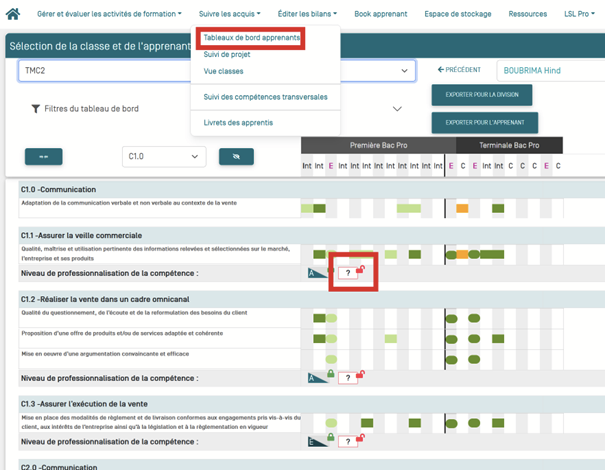Click red unlock icon in C1.1 row
The image size is (605, 470).
[x=361, y=268]
